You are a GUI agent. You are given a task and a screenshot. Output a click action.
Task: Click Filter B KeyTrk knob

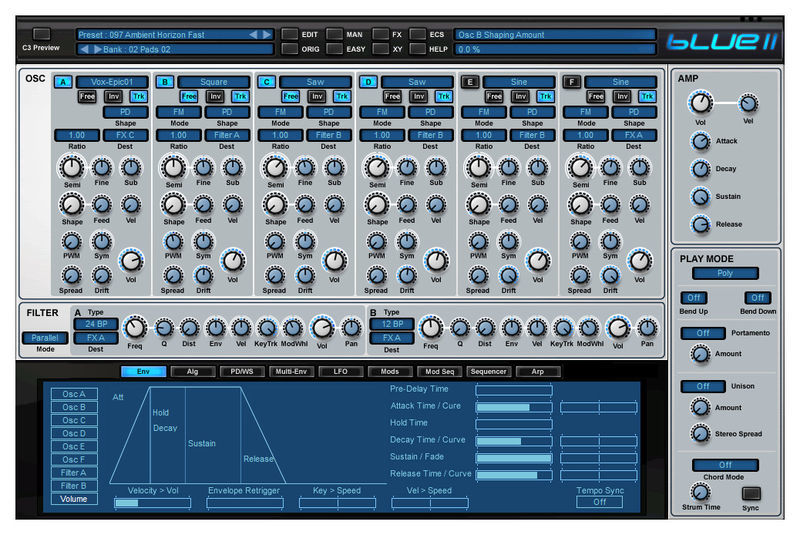562,328
